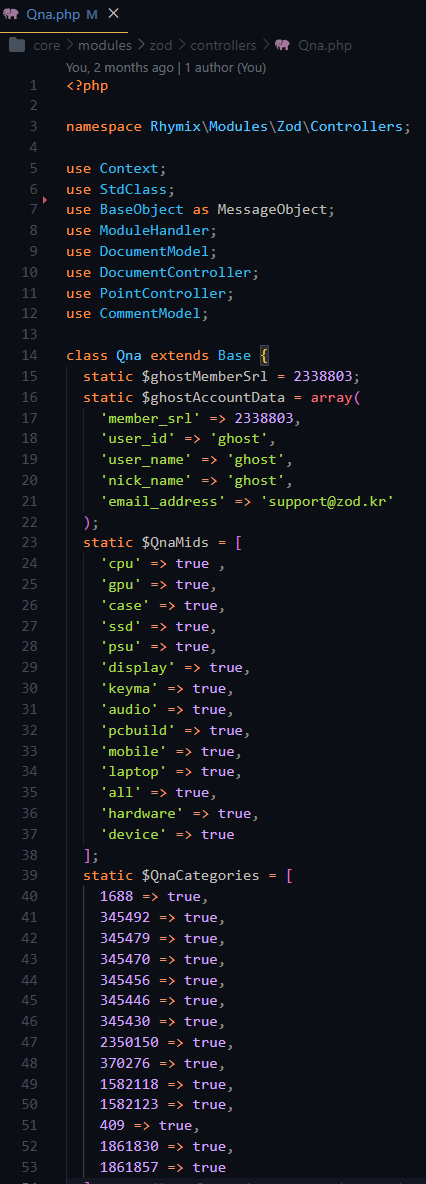The width and height of the screenshot is (426, 1184).
Task: Click line number 23 in the gutter
Action: 30,542
